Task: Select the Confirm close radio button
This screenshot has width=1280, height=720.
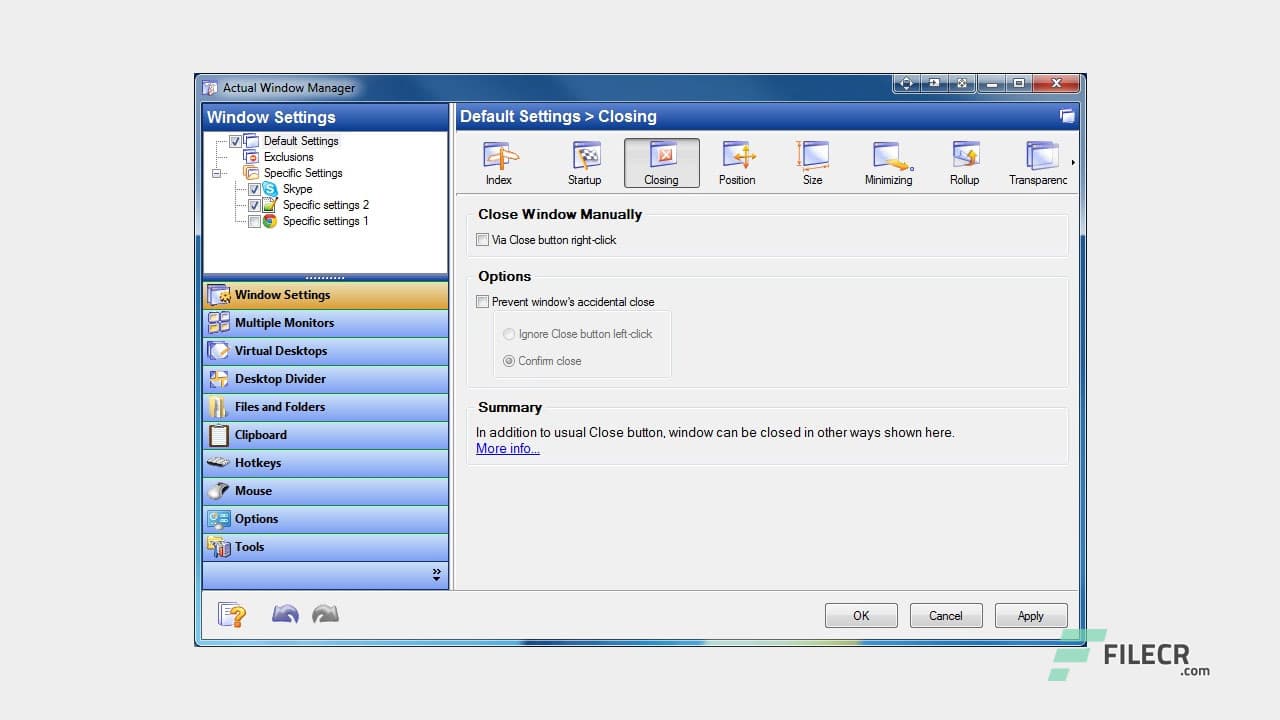Action: pyautogui.click(x=509, y=361)
